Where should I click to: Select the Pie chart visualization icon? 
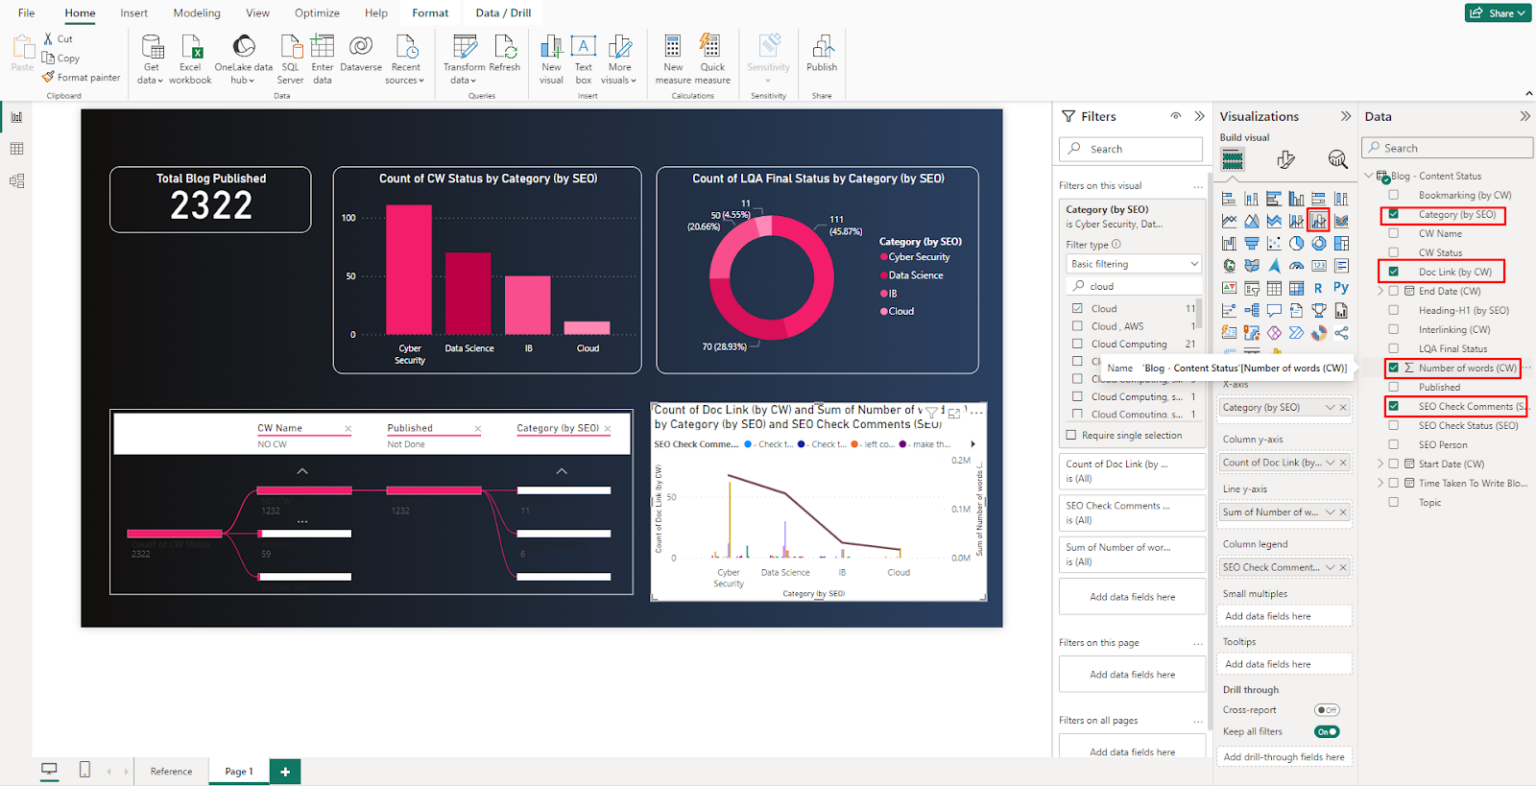point(1297,243)
